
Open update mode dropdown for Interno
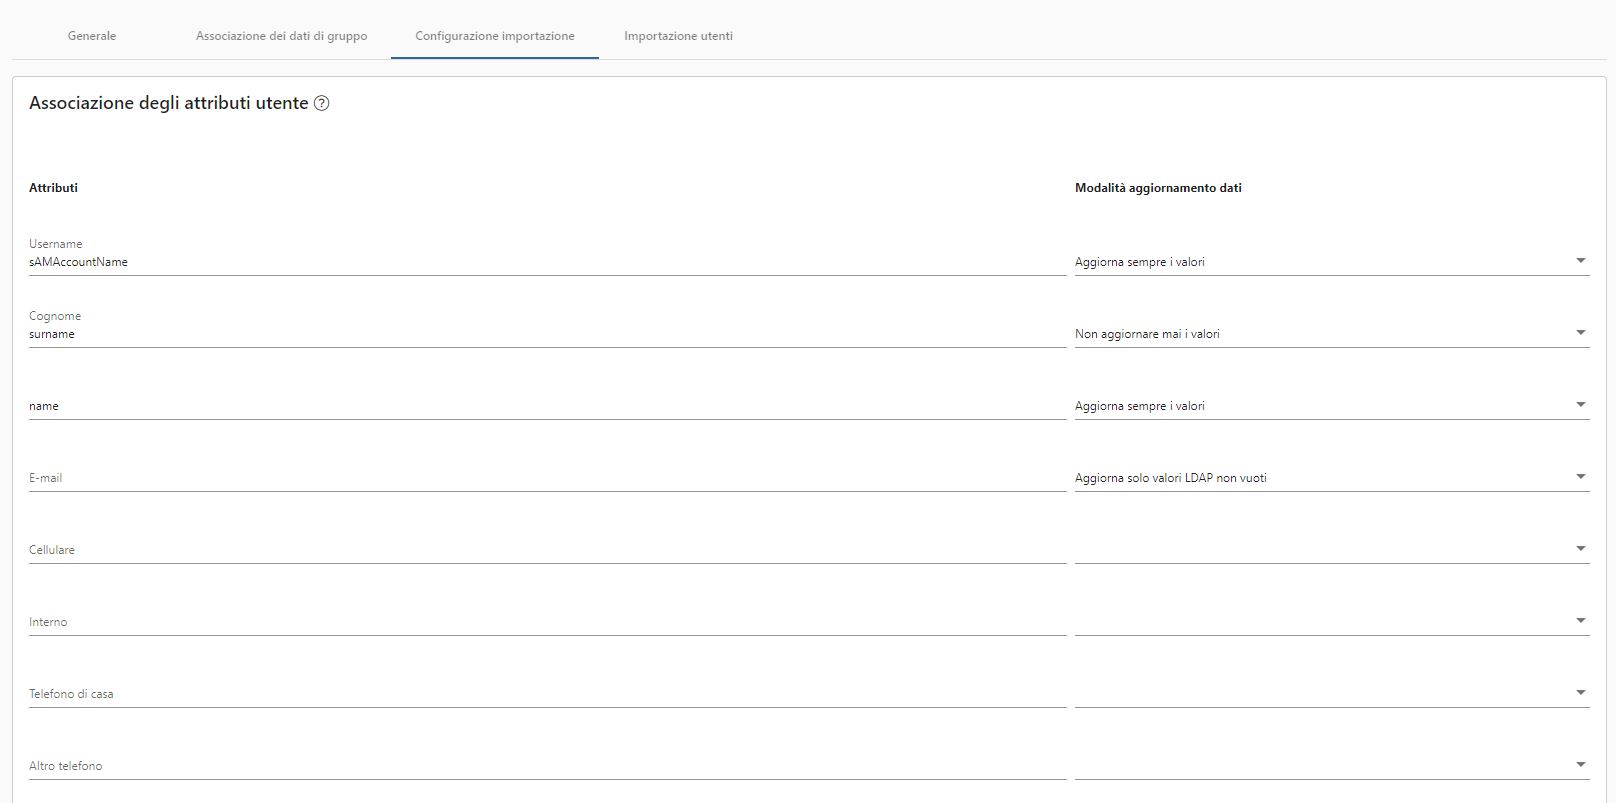click(1332, 622)
